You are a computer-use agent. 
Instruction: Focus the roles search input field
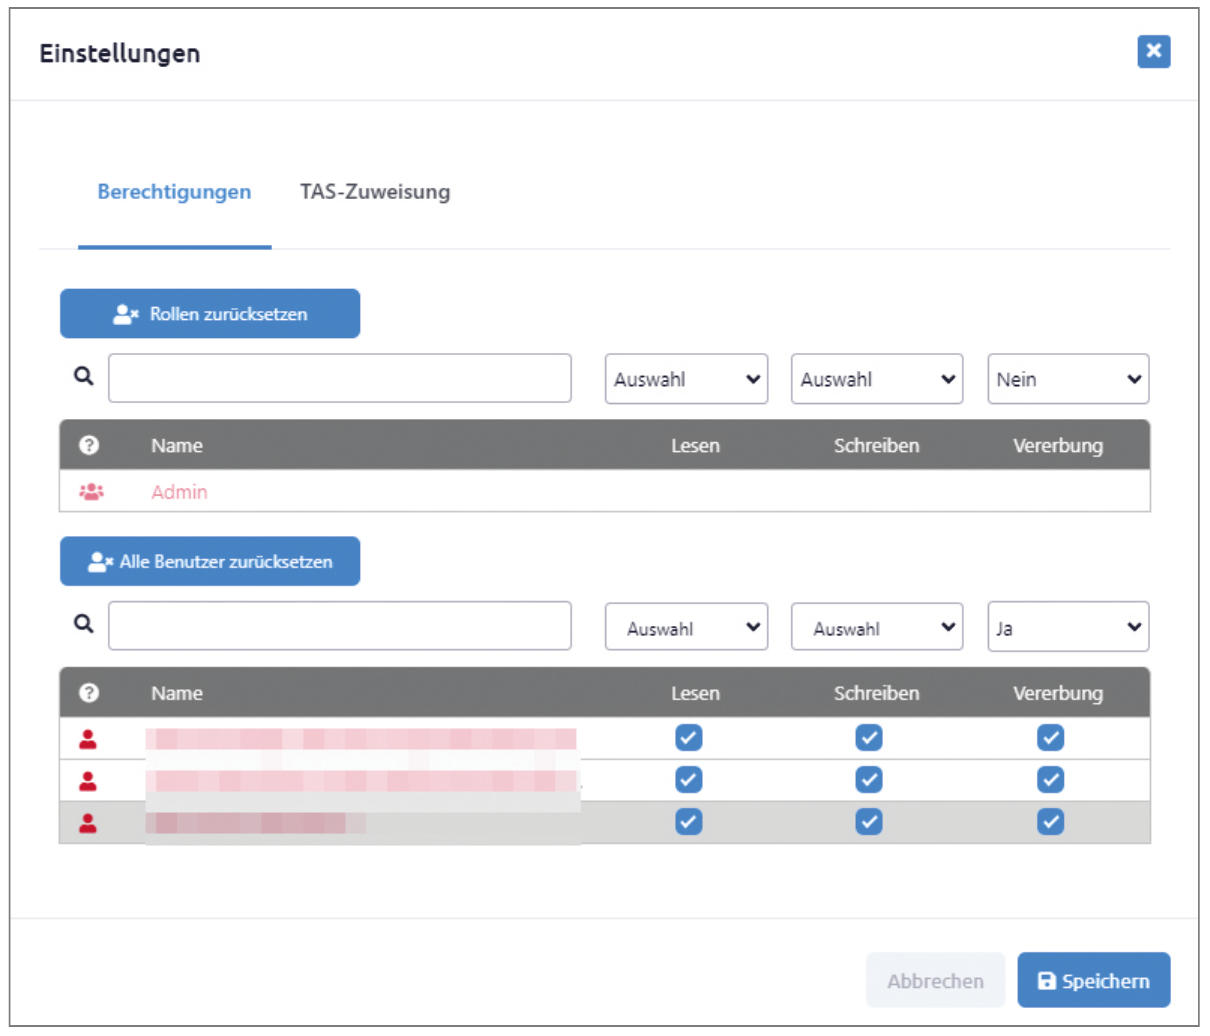340,378
